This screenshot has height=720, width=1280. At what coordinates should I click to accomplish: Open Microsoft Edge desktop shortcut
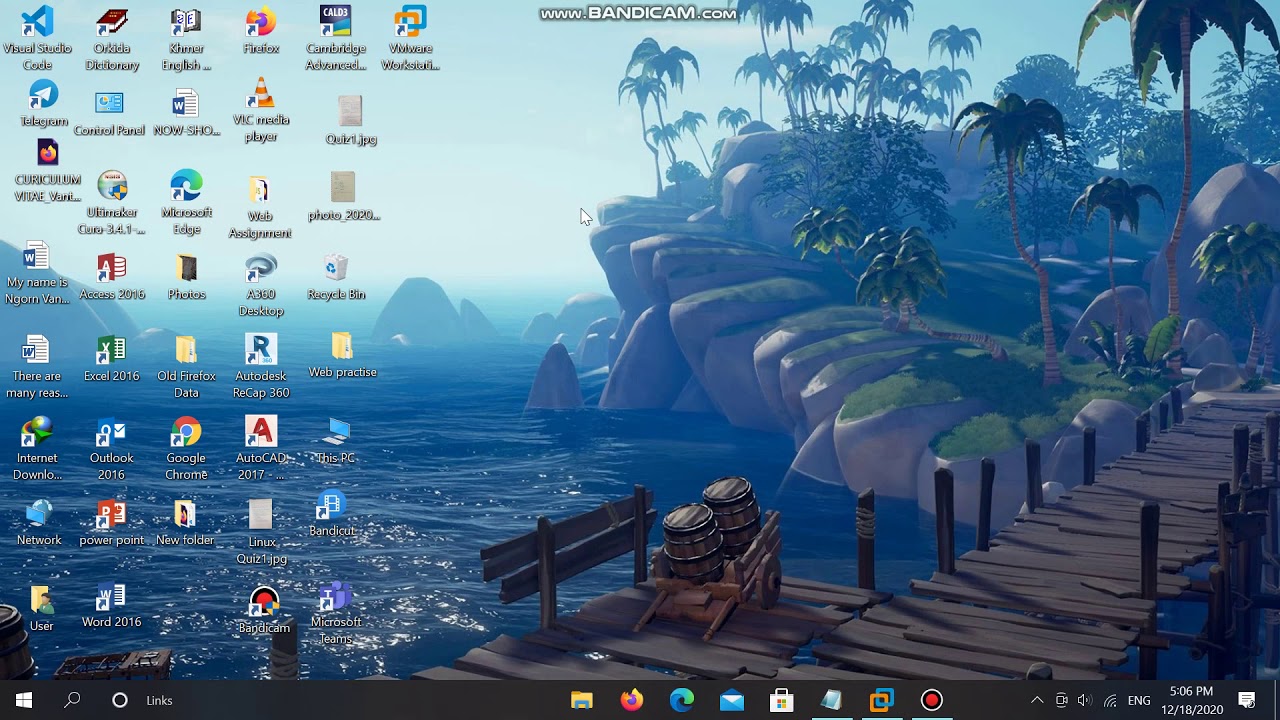(186, 203)
